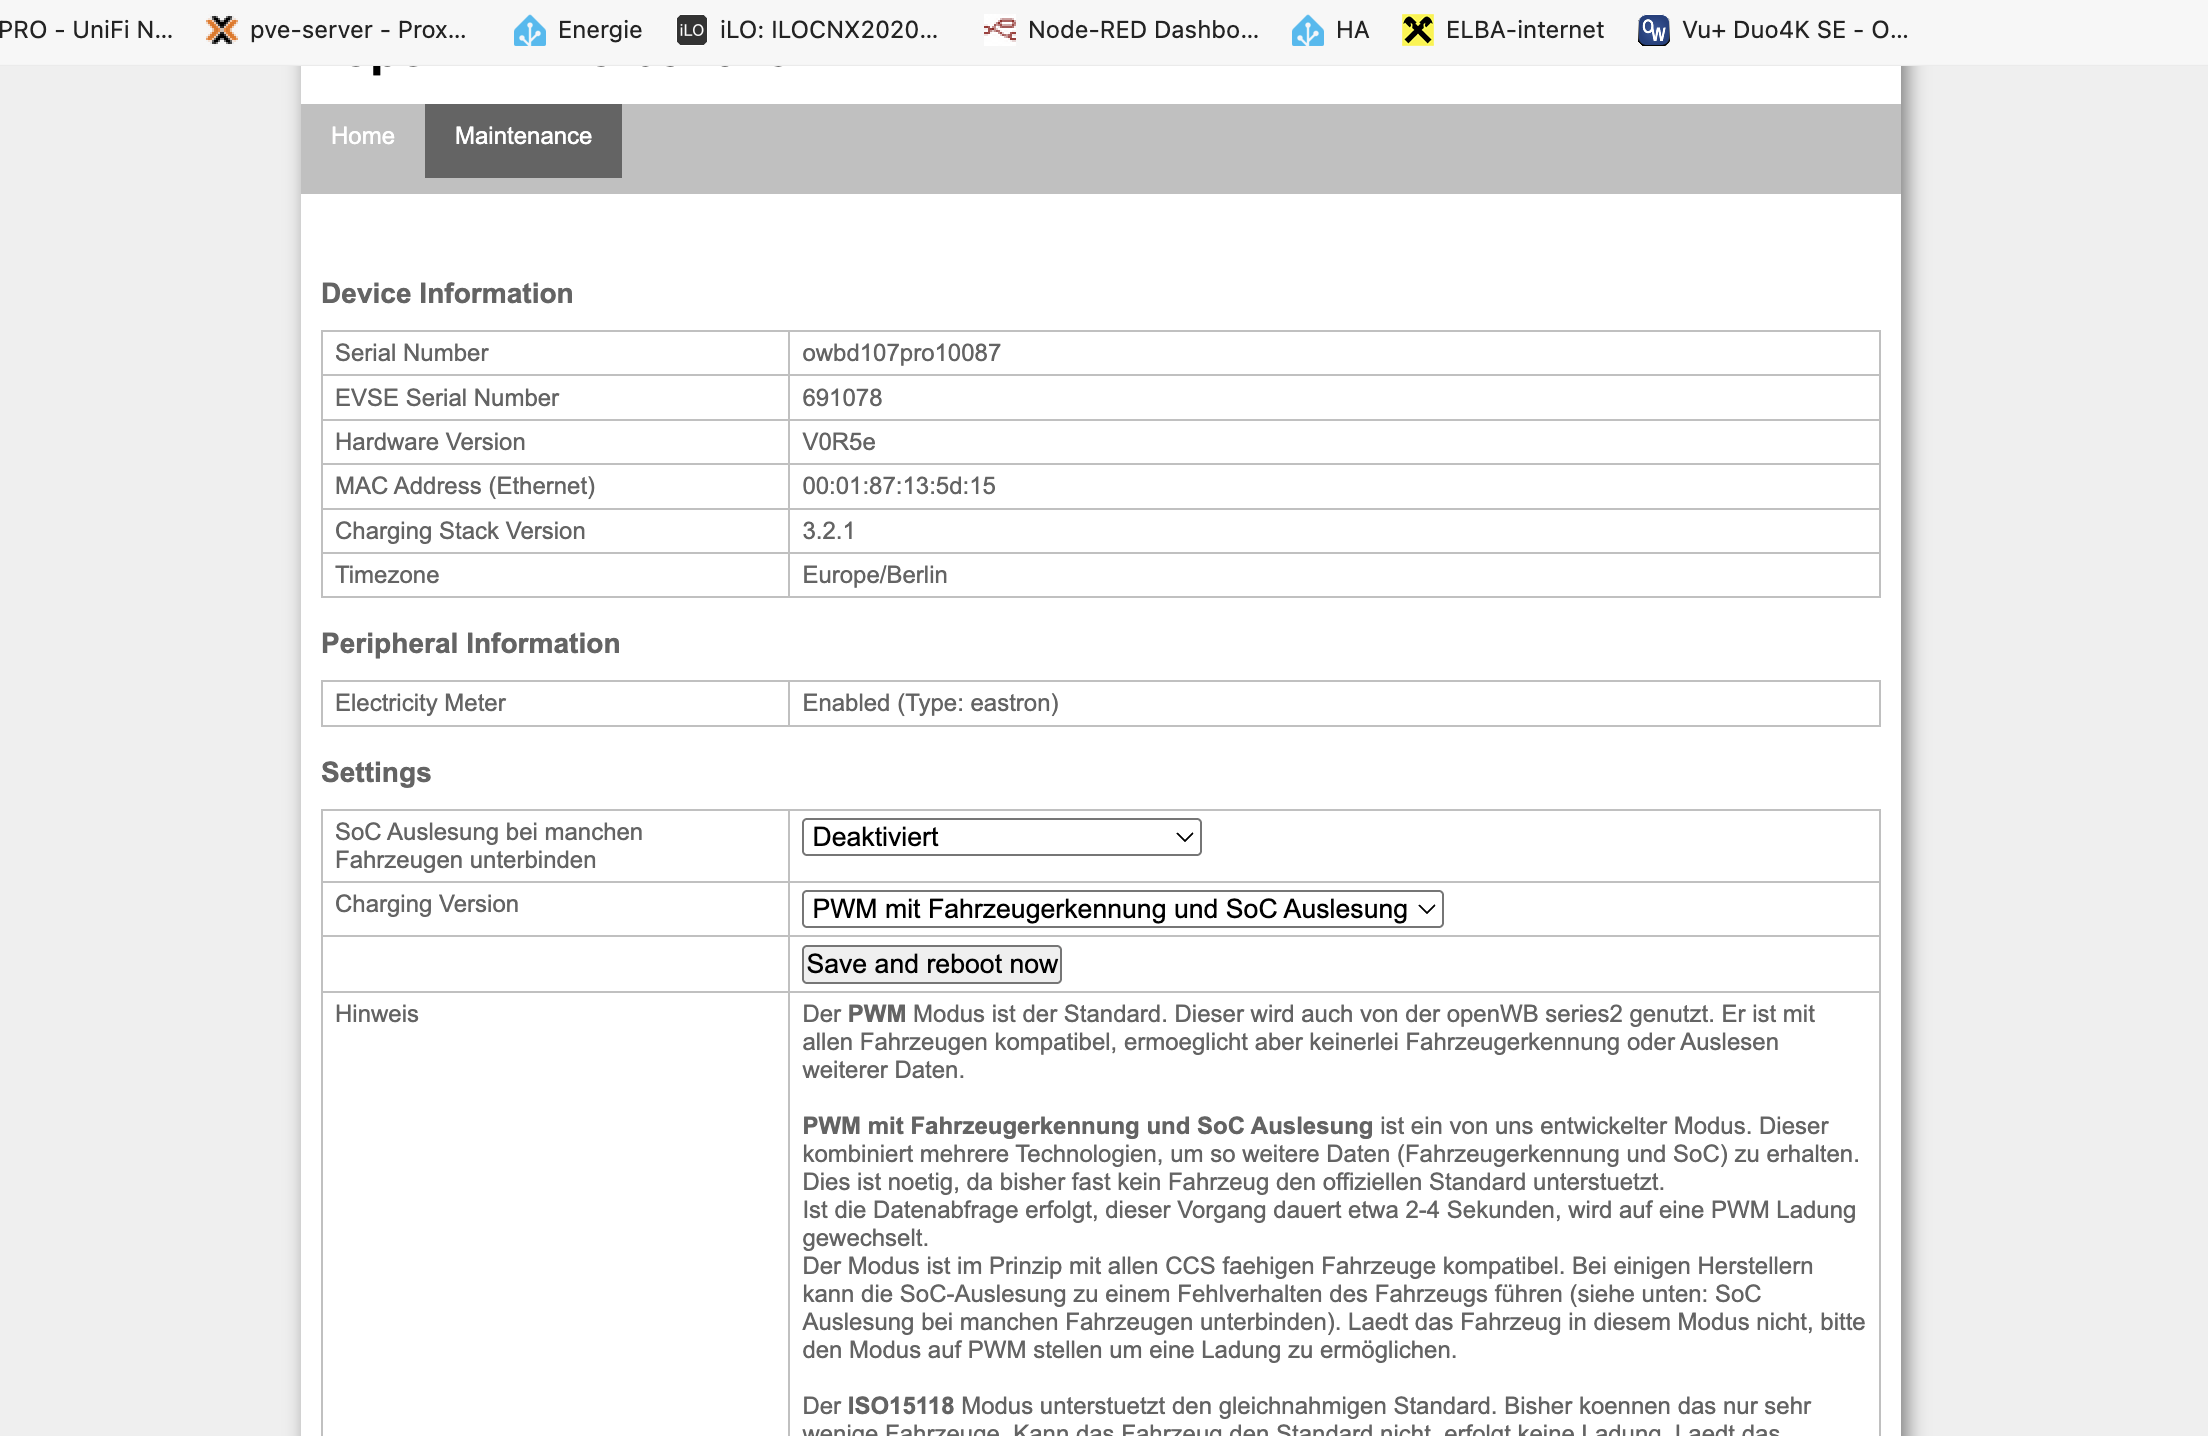This screenshot has width=2208, height=1436.
Task: Open the iLO bookmark icon
Action: click(691, 30)
